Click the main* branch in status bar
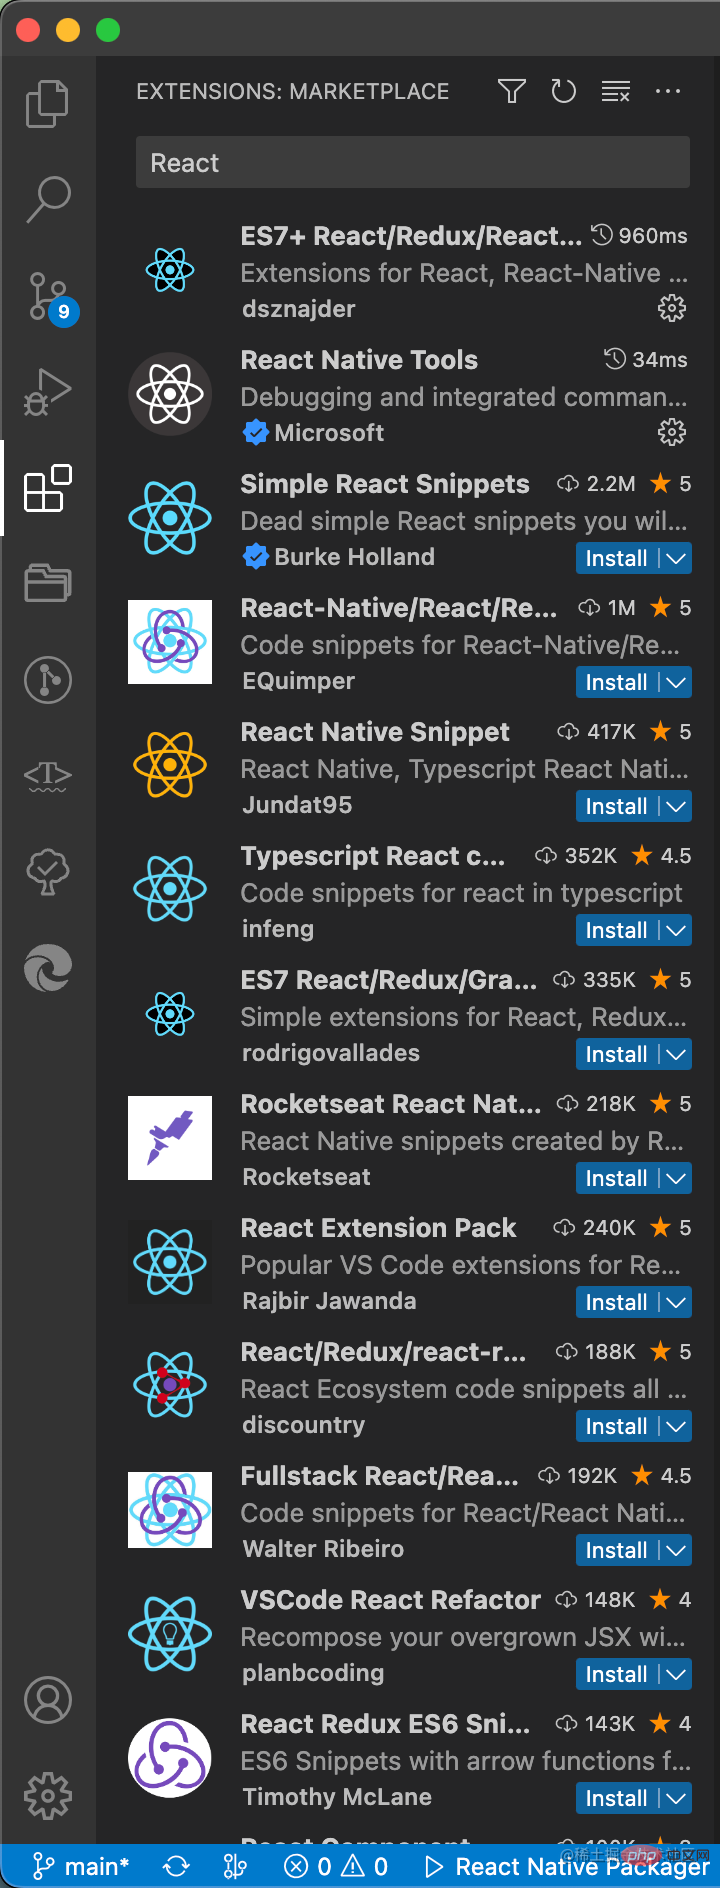The height and width of the screenshot is (1888, 720). pos(82,1866)
